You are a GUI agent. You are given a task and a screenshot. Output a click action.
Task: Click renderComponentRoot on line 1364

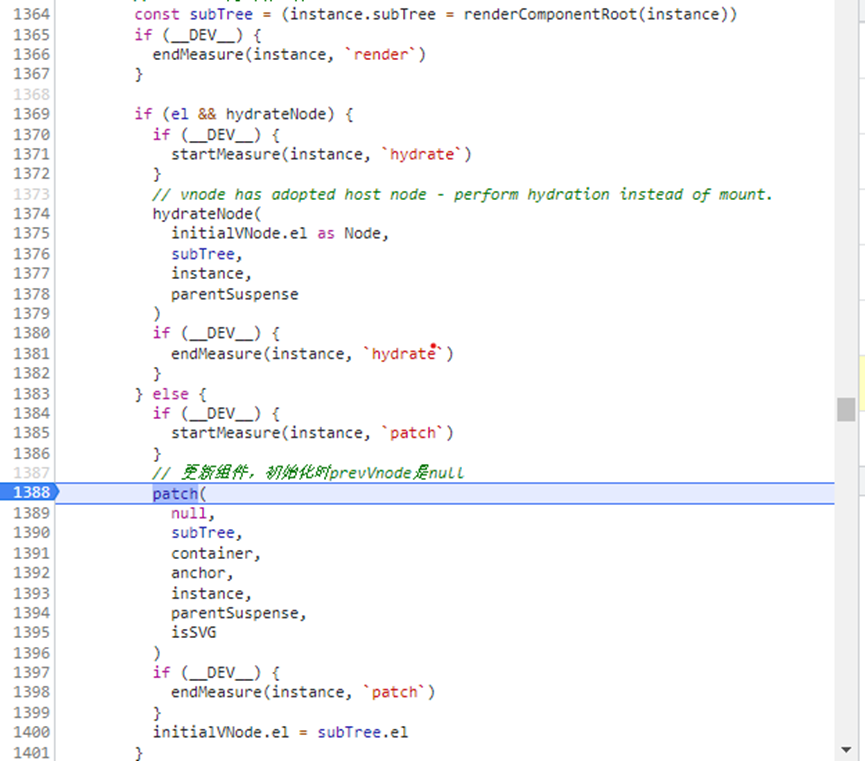pyautogui.click(x=551, y=14)
